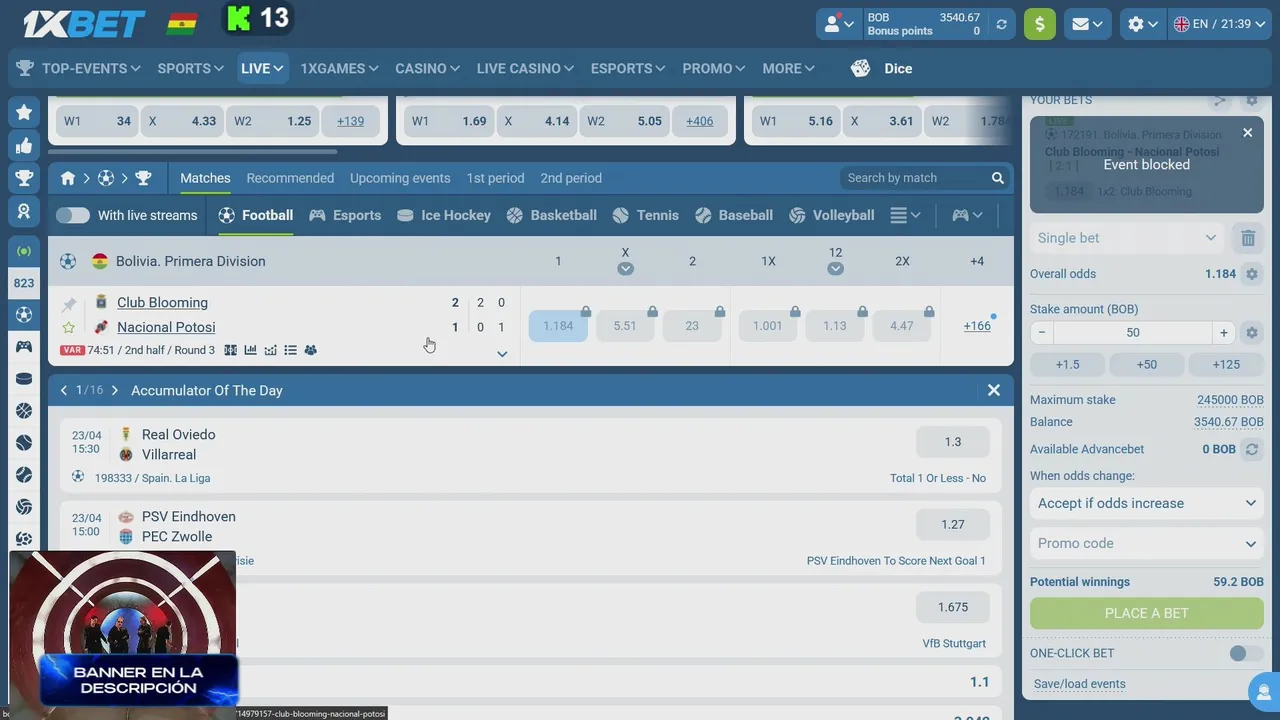Screen dimensions: 1280x720
Task: Expand the Club Blooming match details chevron
Action: [502, 354]
